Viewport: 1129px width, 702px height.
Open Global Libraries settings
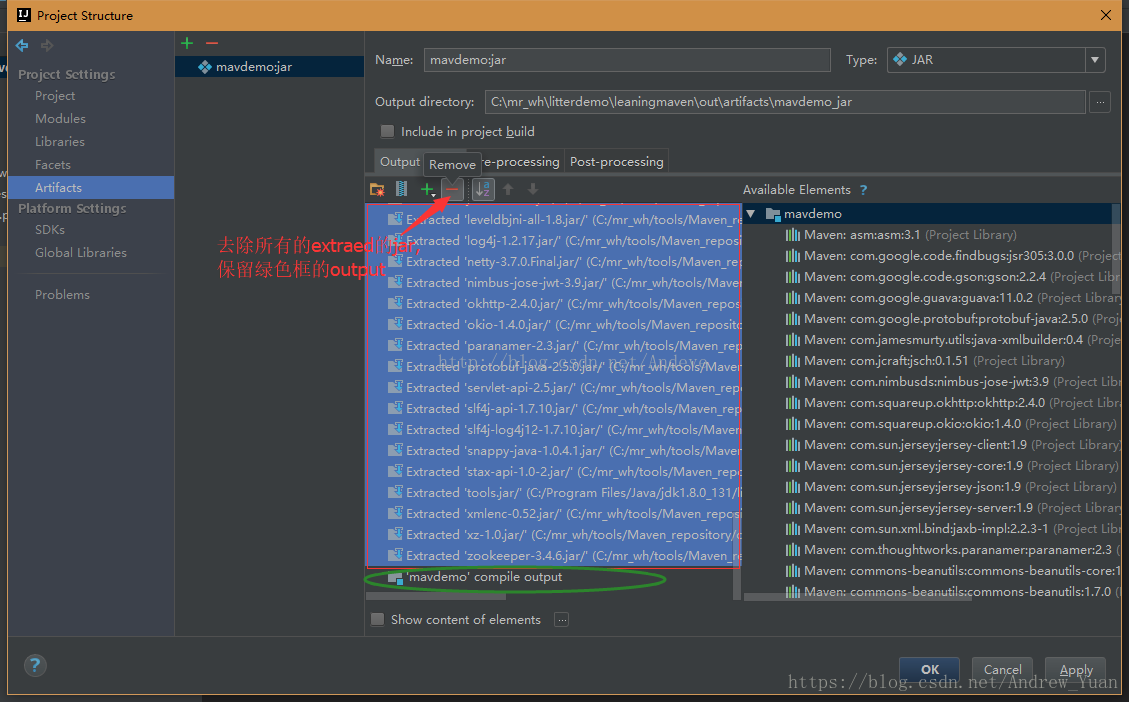tap(81, 253)
